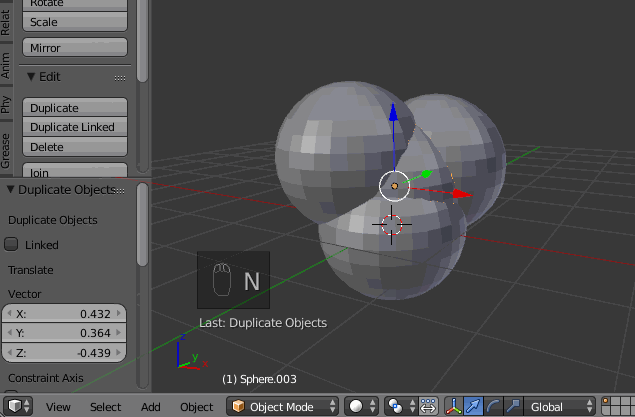Decrease the Z vector value with left arrow
The image size is (635, 417).
click(x=10, y=352)
